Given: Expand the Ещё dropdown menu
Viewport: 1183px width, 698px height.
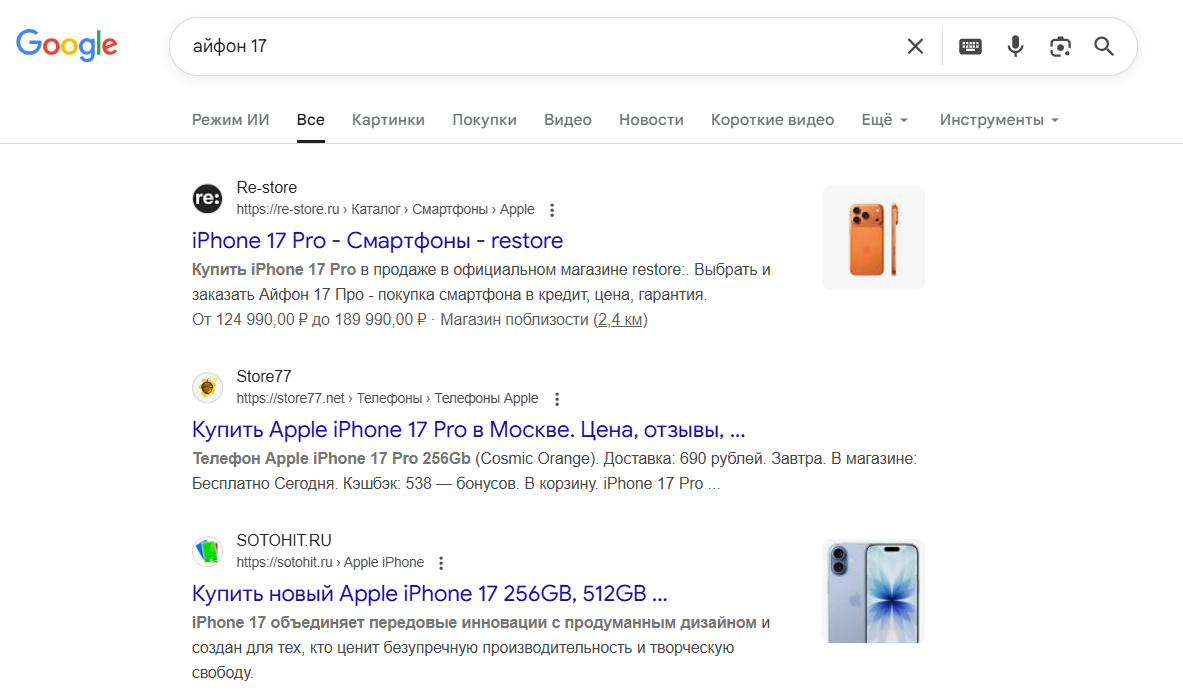Looking at the screenshot, I should click(885, 120).
